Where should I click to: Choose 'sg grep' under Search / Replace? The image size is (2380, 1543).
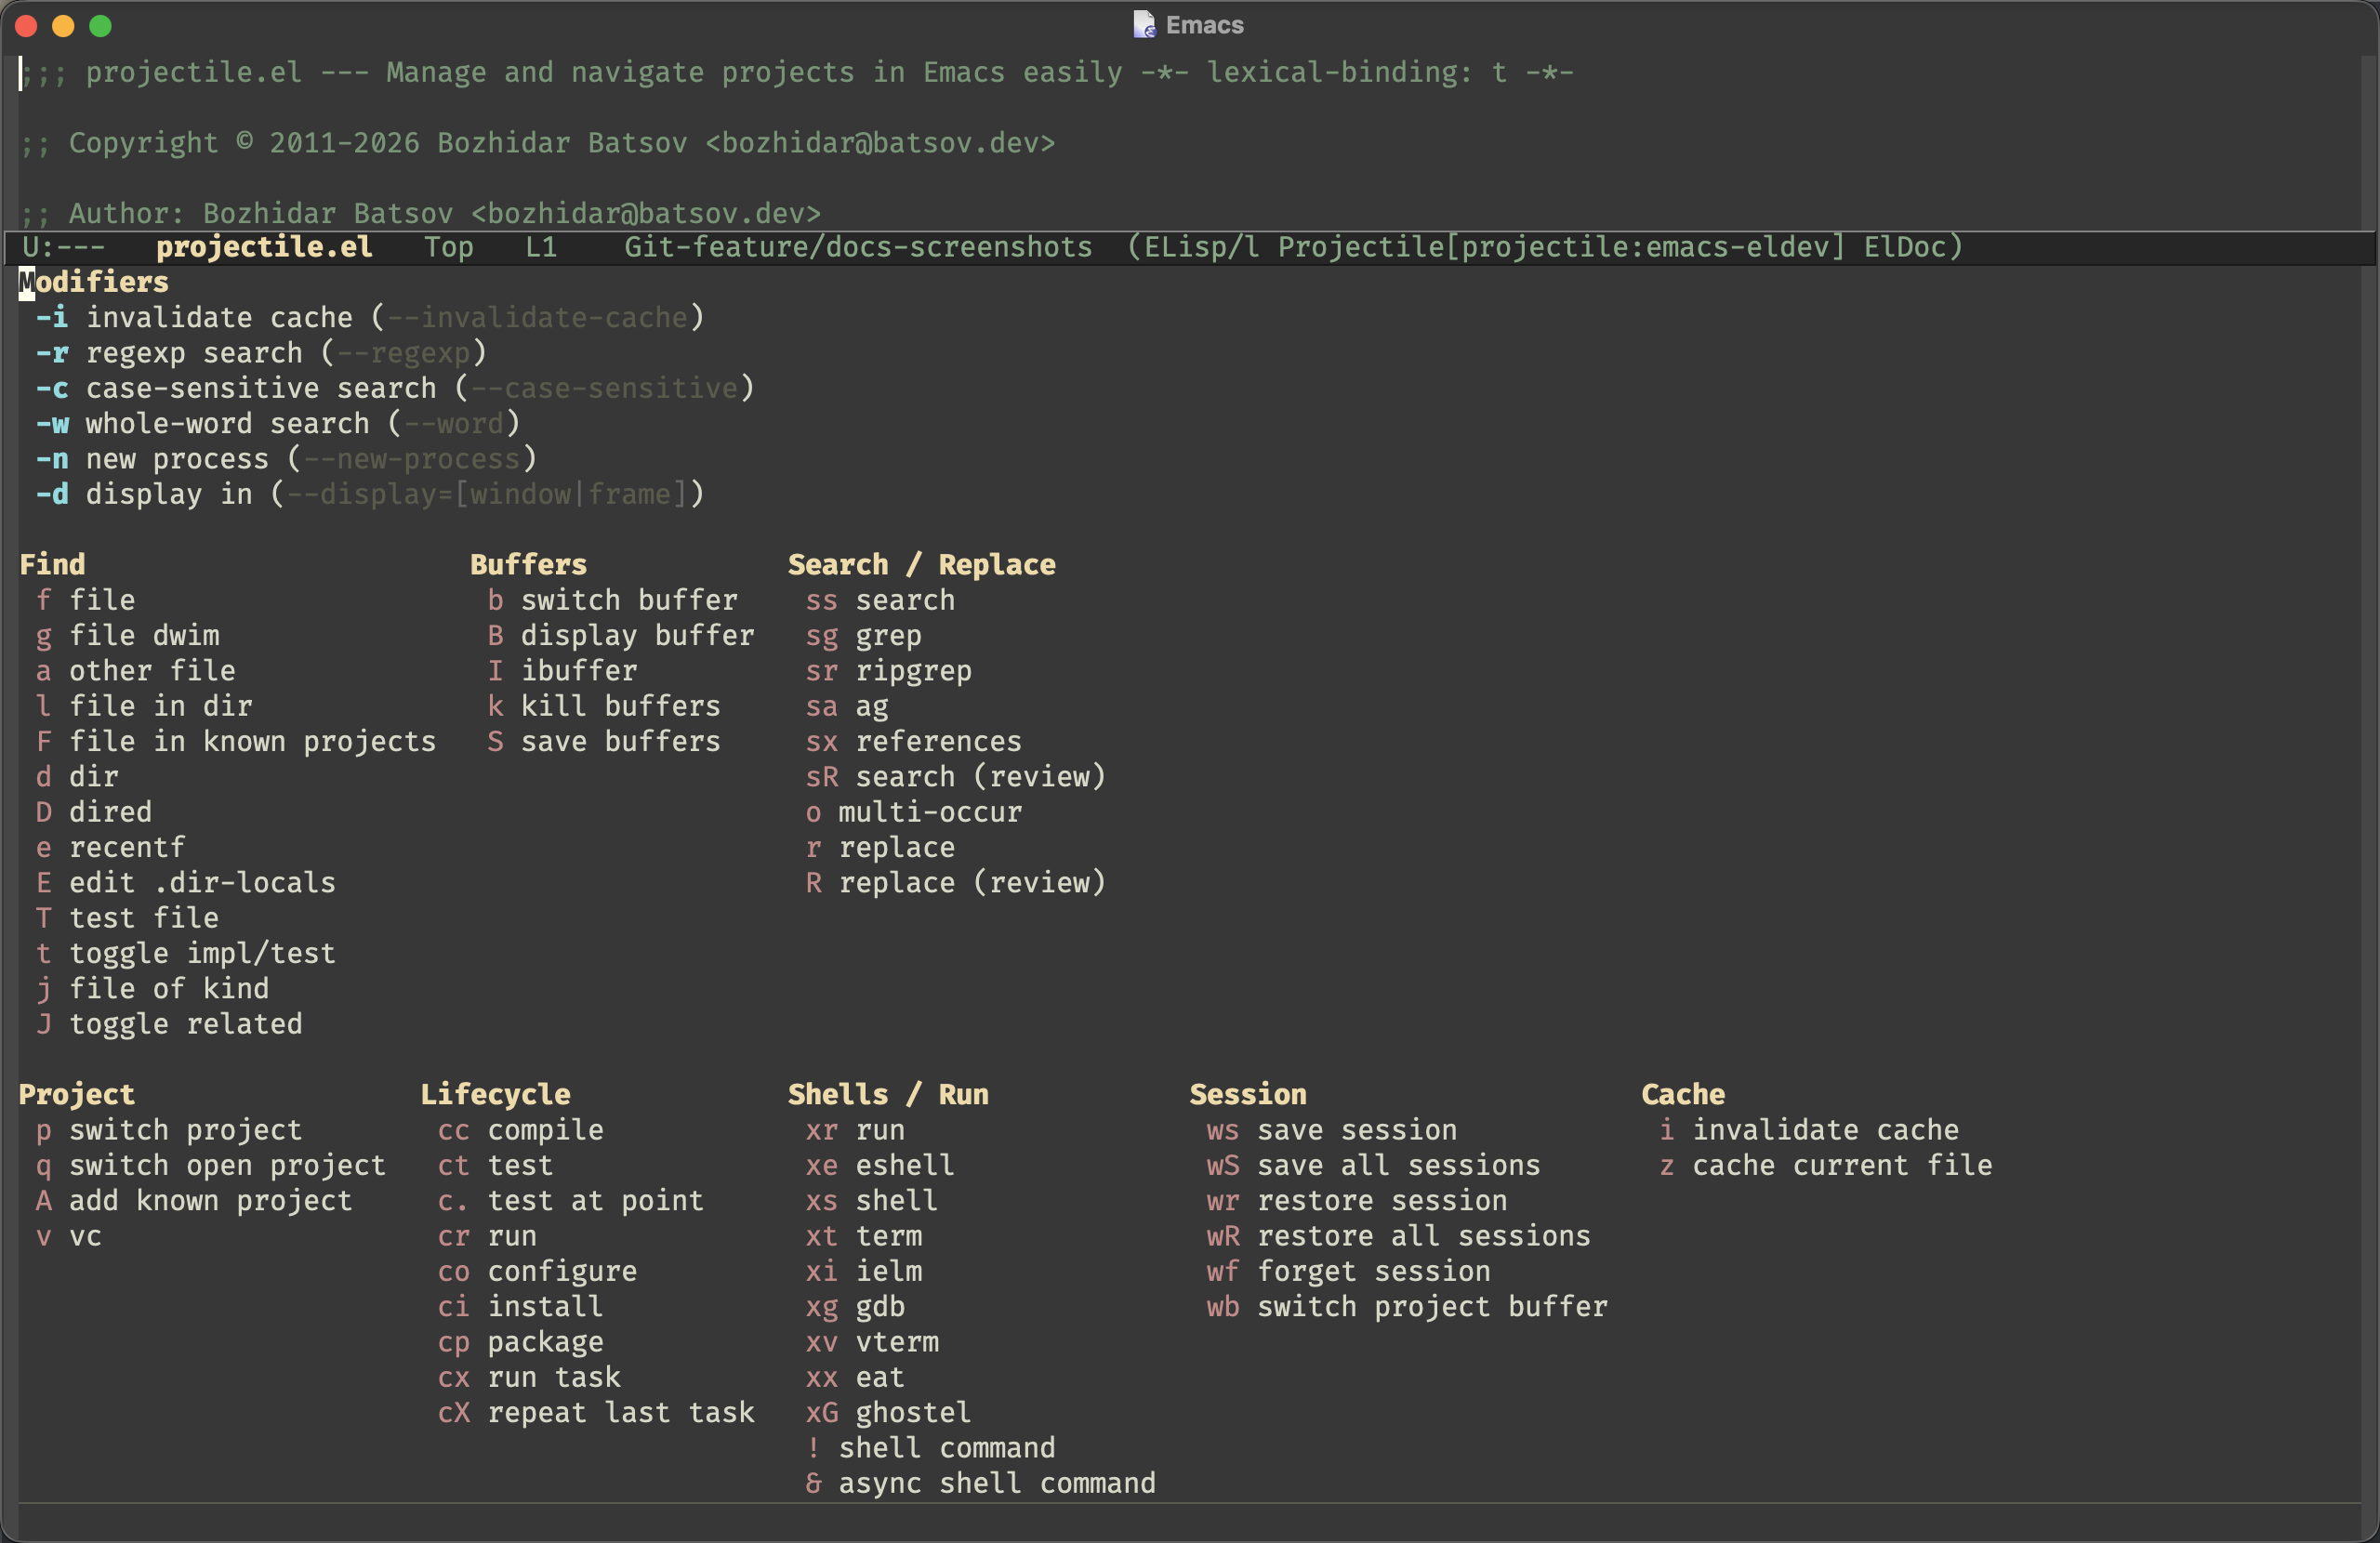864,636
